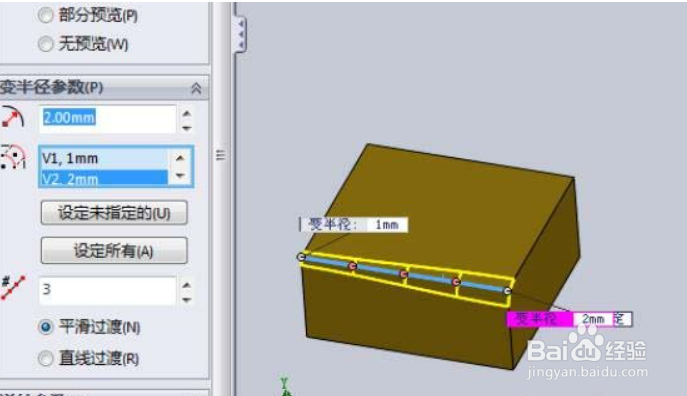Click the third red control point on edge
Screen dimensions: 687x396
pyautogui.click(x=456, y=282)
